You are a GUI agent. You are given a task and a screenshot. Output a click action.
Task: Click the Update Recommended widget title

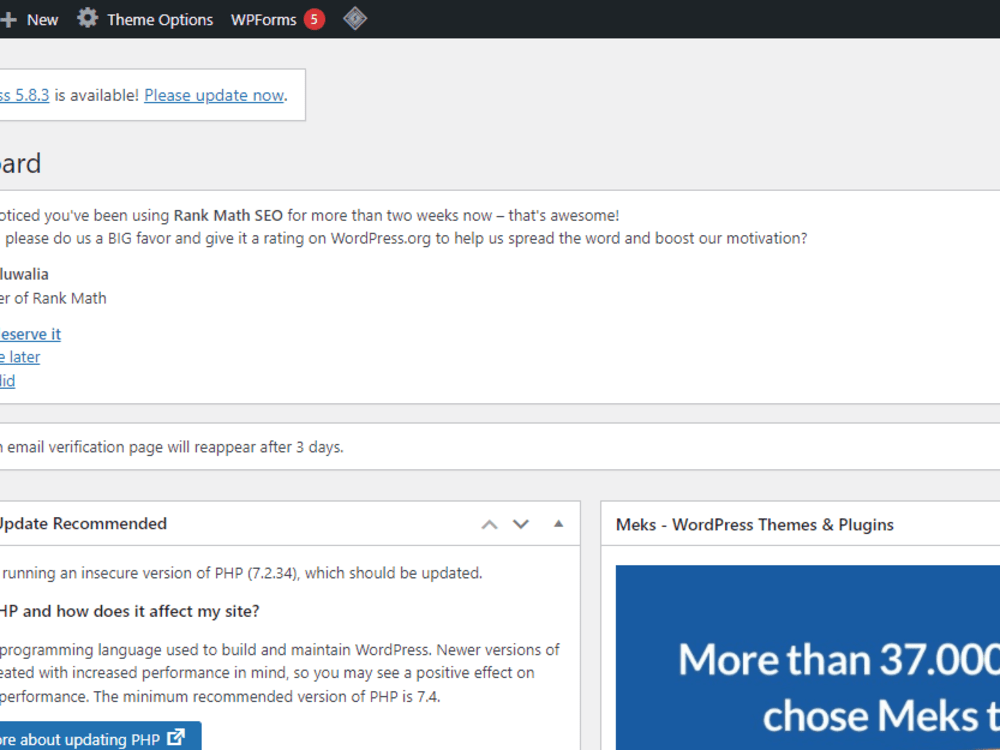pyautogui.click(x=83, y=524)
